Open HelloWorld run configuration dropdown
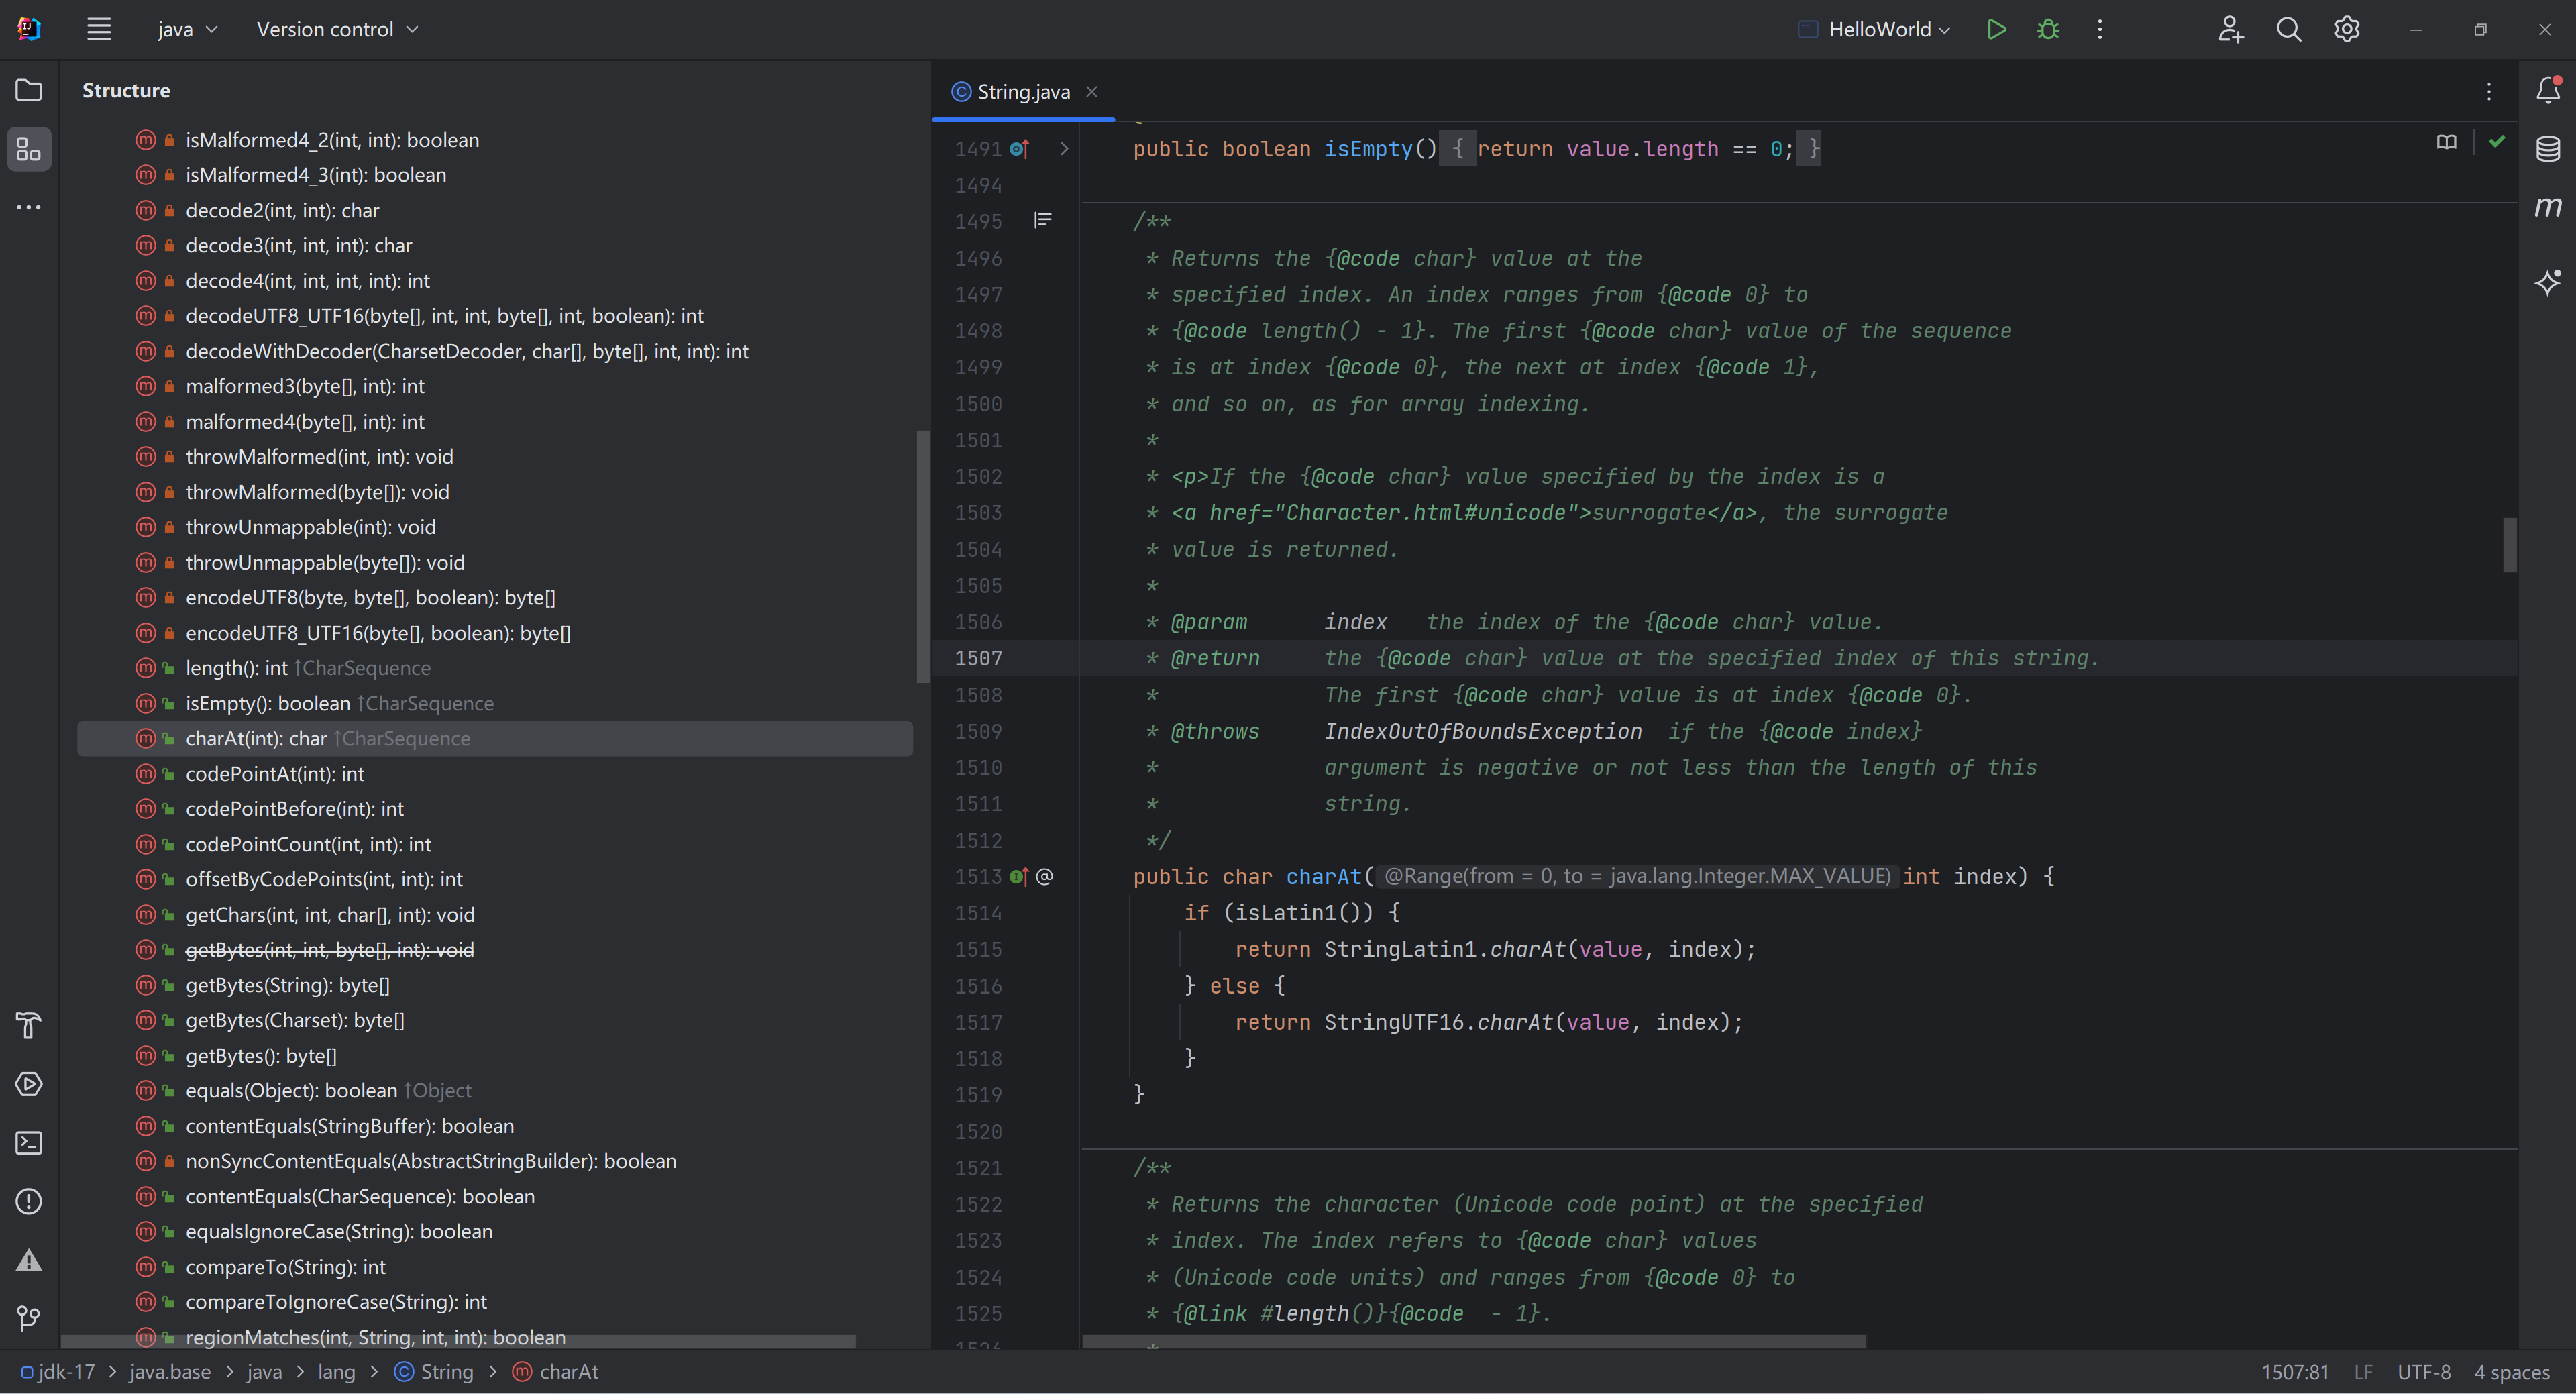Viewport: 2576px width, 1394px height. (1874, 29)
